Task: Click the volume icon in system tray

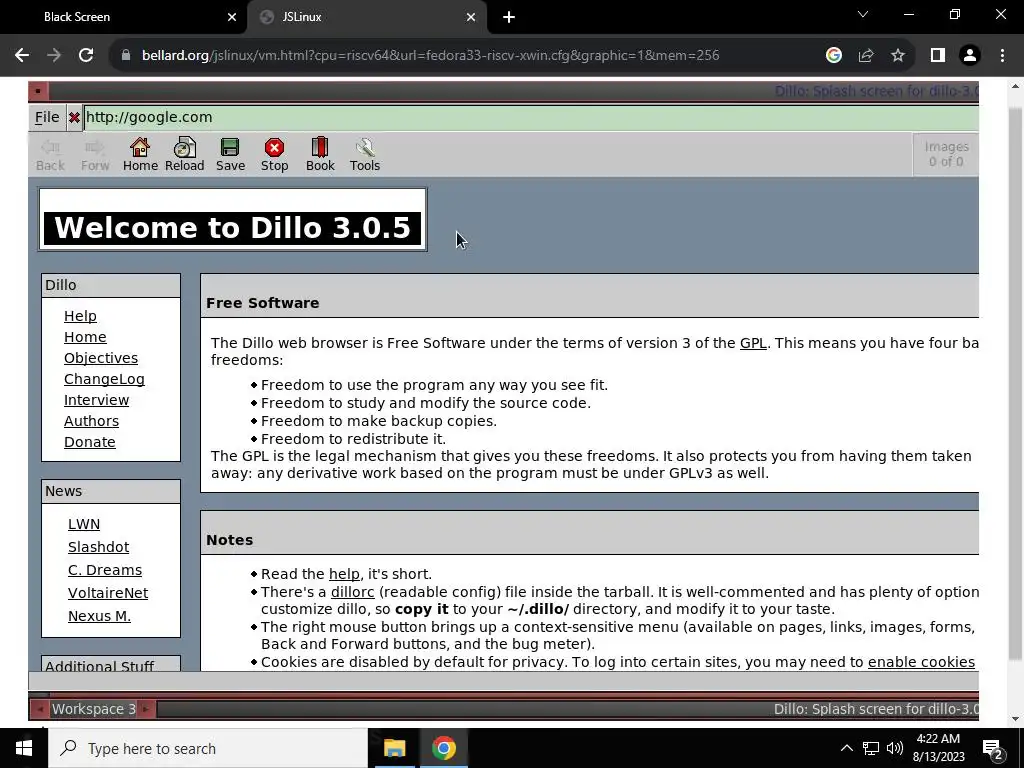Action: pos(895,748)
